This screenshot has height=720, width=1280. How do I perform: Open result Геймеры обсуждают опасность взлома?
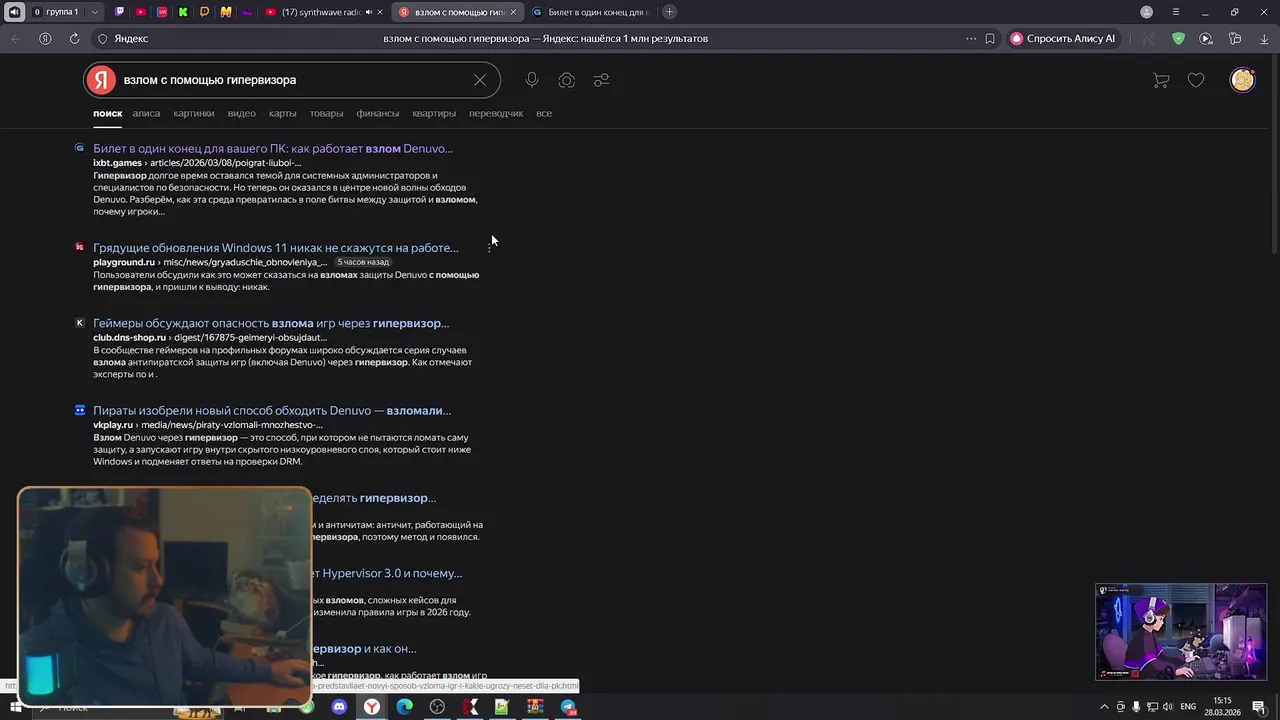pos(271,323)
